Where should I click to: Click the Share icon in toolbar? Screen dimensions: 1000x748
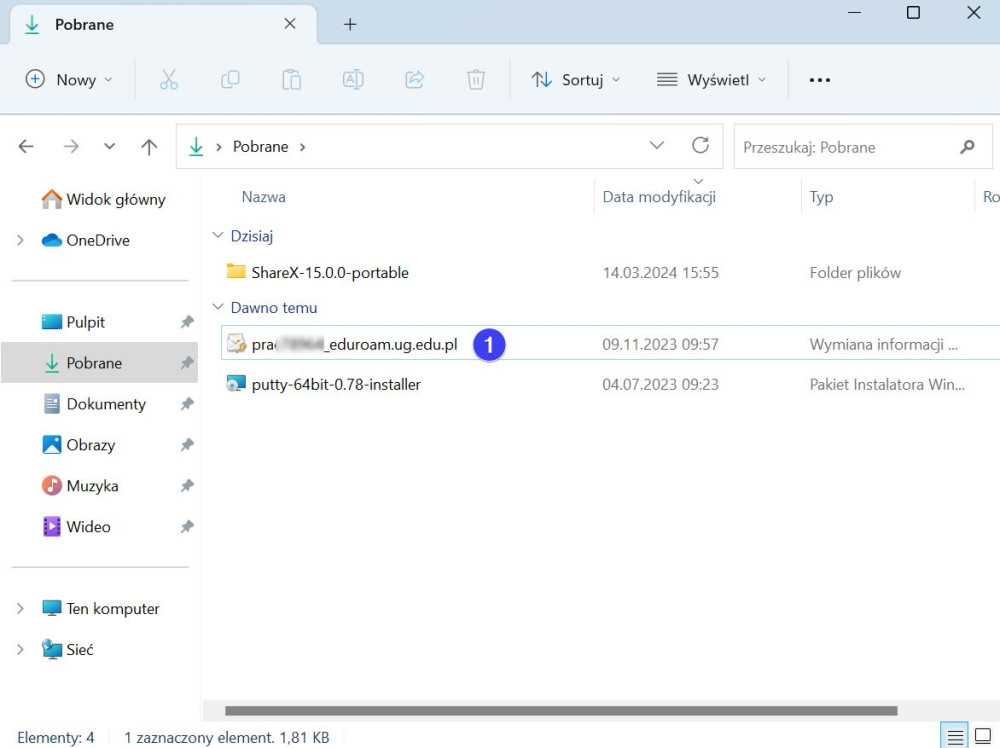[x=415, y=80]
